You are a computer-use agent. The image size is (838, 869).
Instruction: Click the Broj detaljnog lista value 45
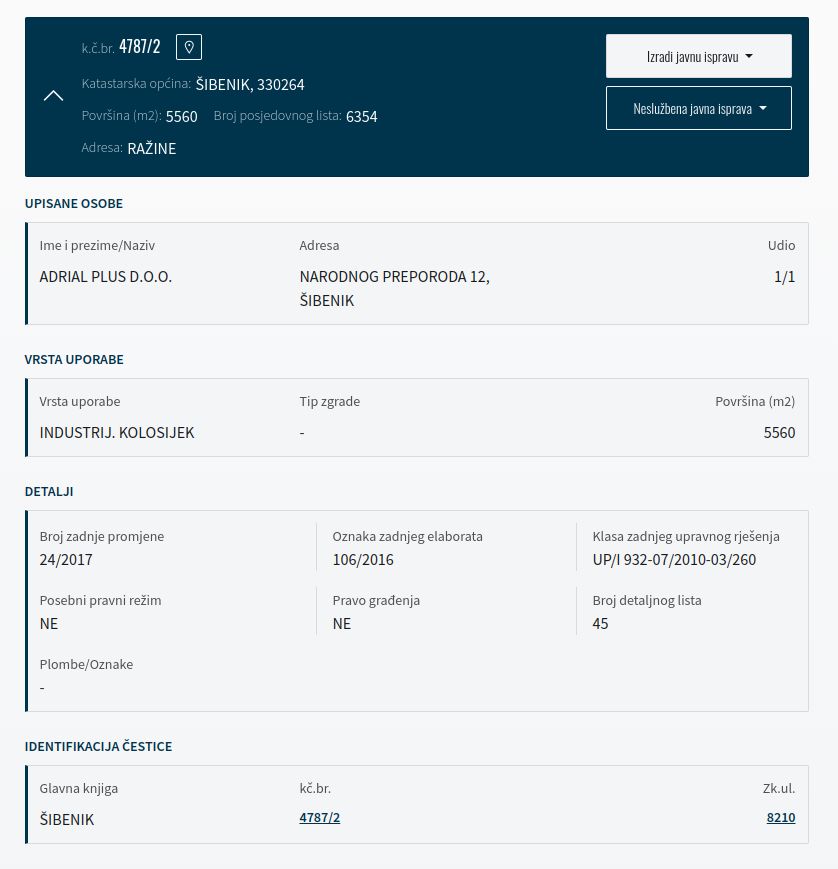pos(600,624)
